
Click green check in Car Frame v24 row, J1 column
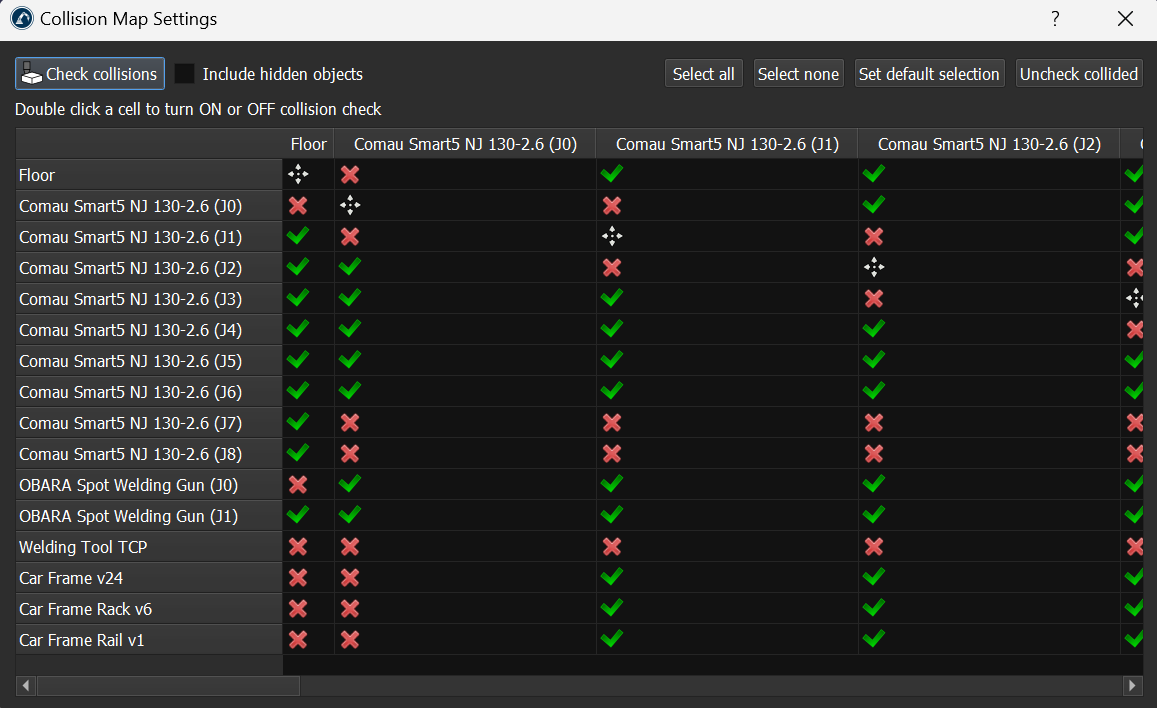pos(612,578)
